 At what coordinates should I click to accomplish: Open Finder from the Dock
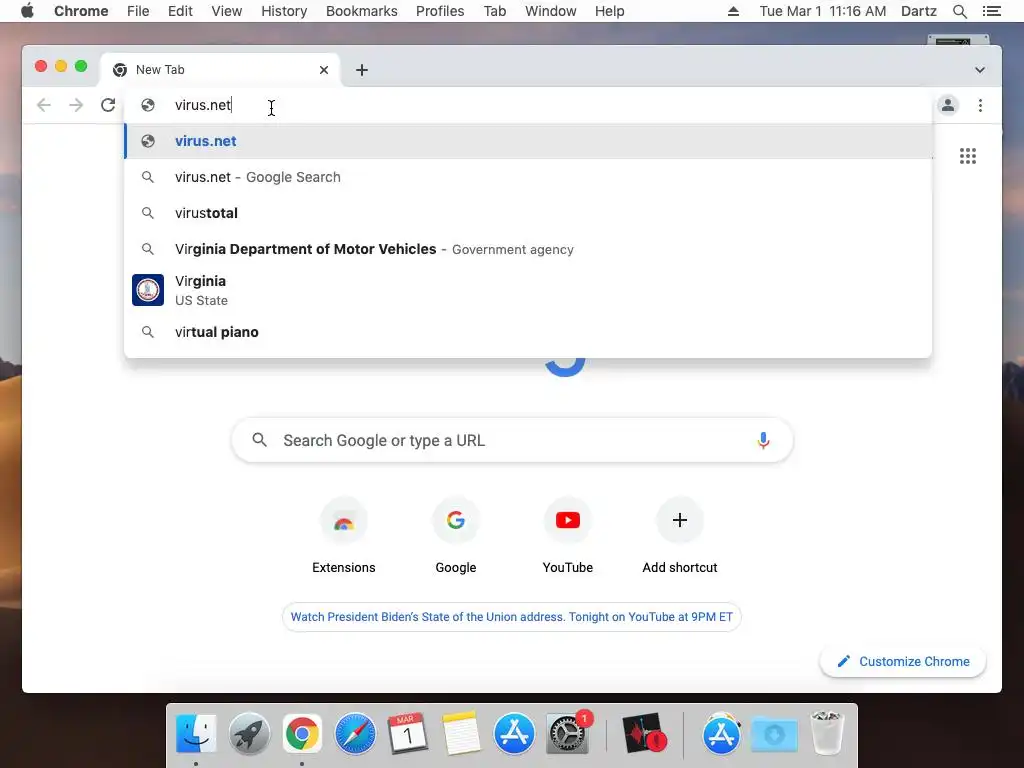[x=196, y=733]
